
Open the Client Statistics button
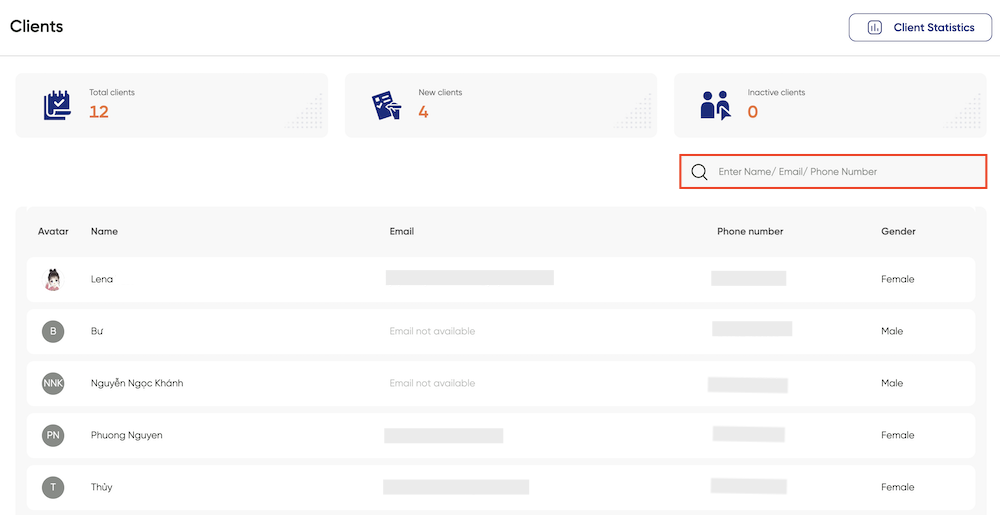pos(920,27)
